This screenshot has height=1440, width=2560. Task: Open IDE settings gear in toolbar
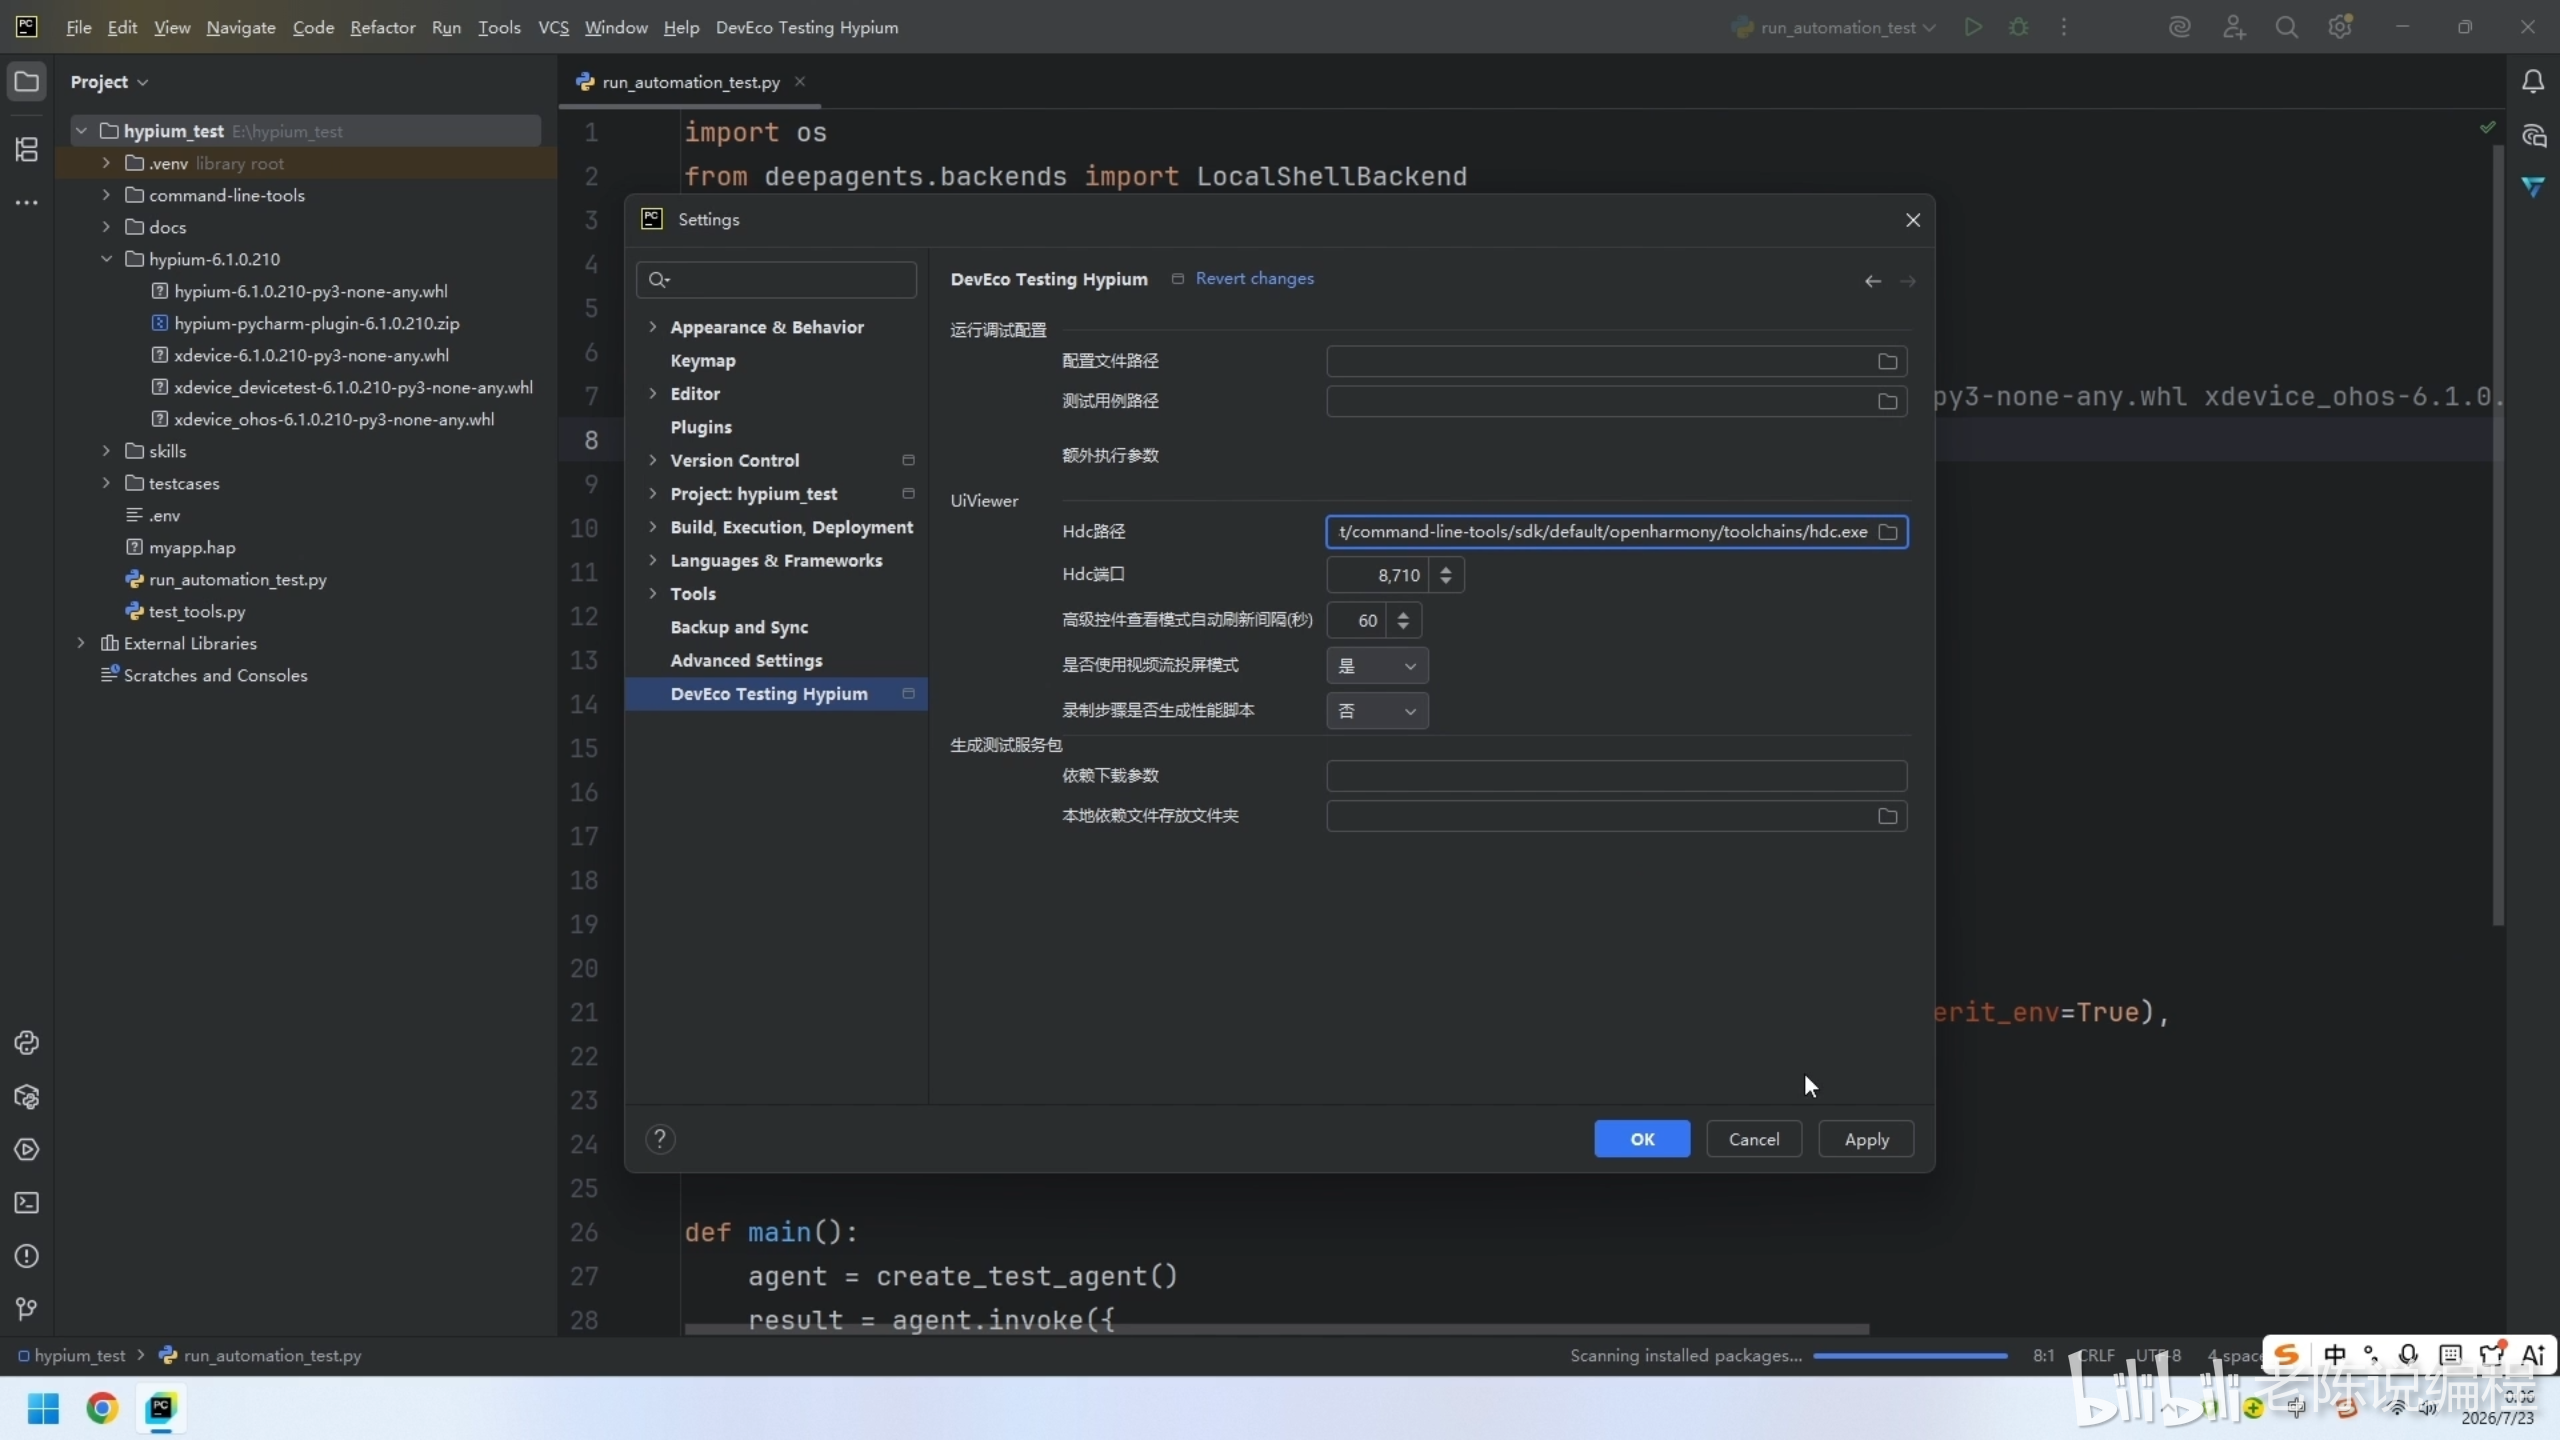point(2340,27)
